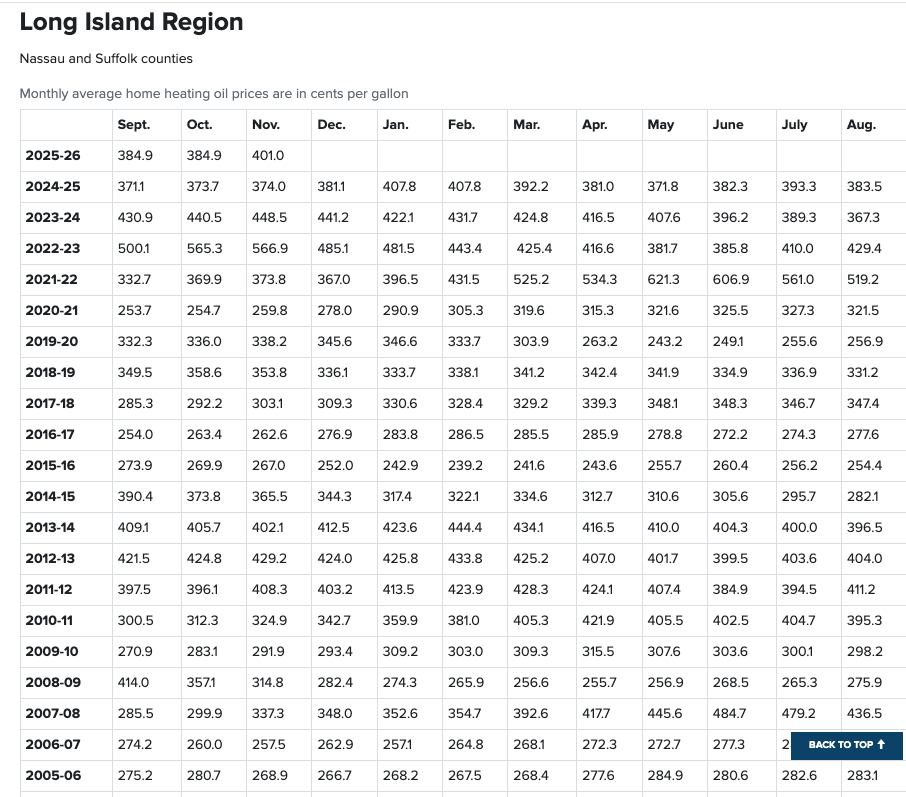Click the 2021-22 May value 621.3
Viewport: 906px width, 797px height.
[663, 280]
